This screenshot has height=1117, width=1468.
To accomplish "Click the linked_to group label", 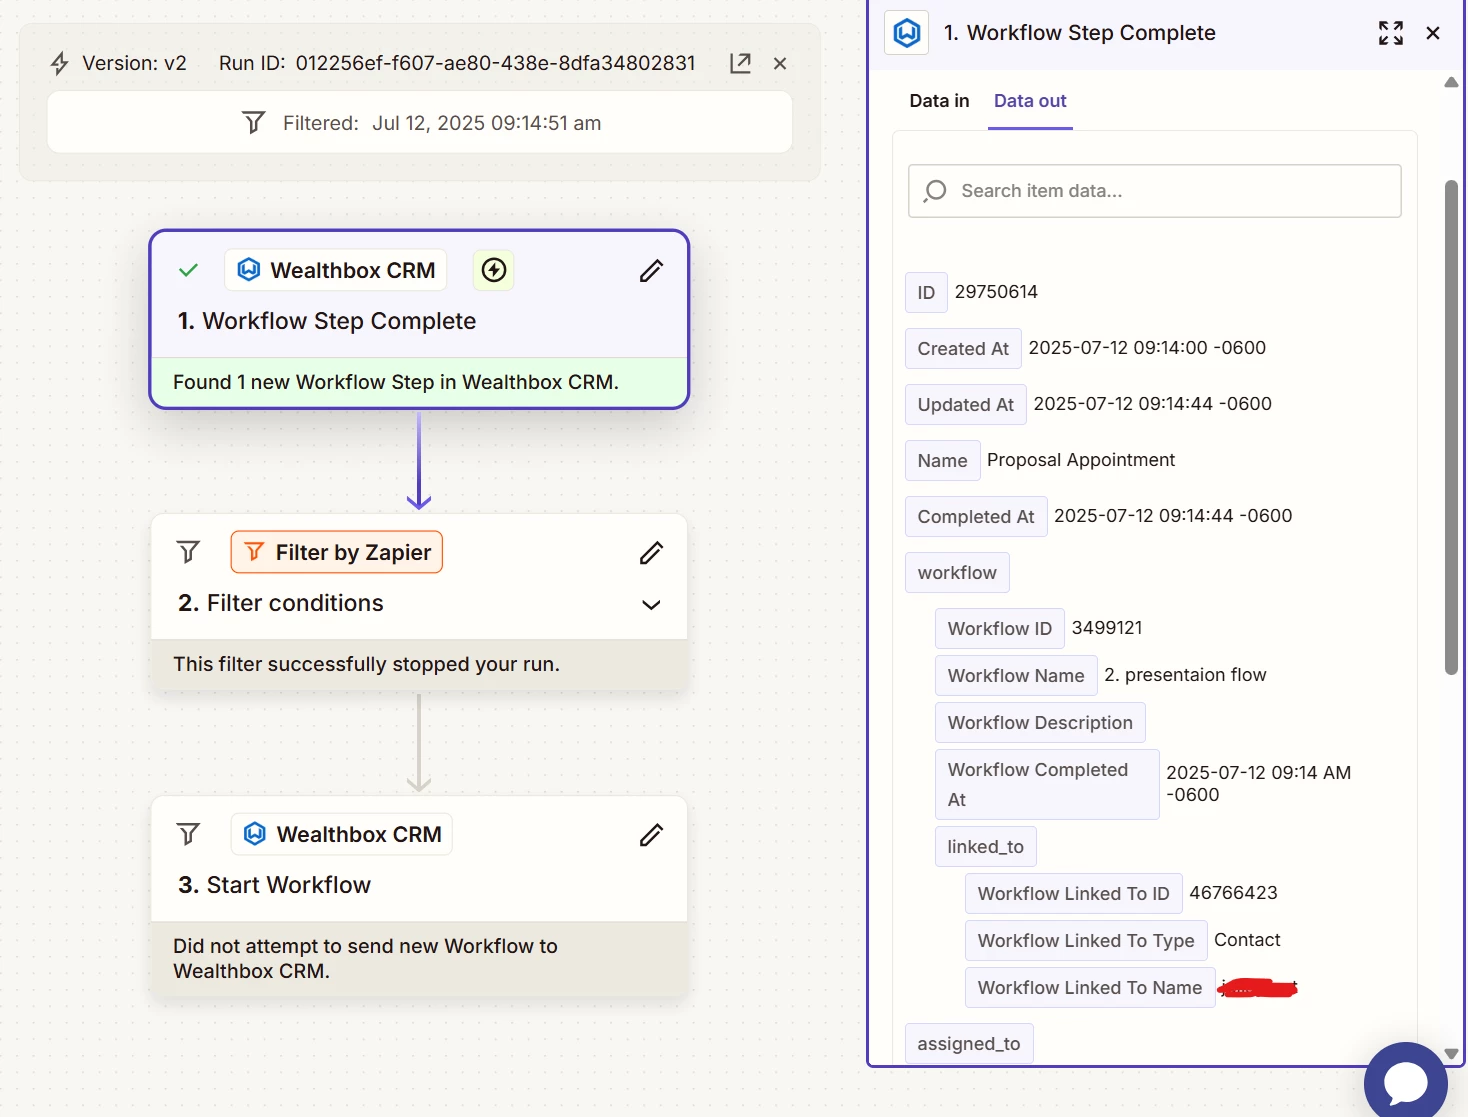I will click(x=985, y=846).
